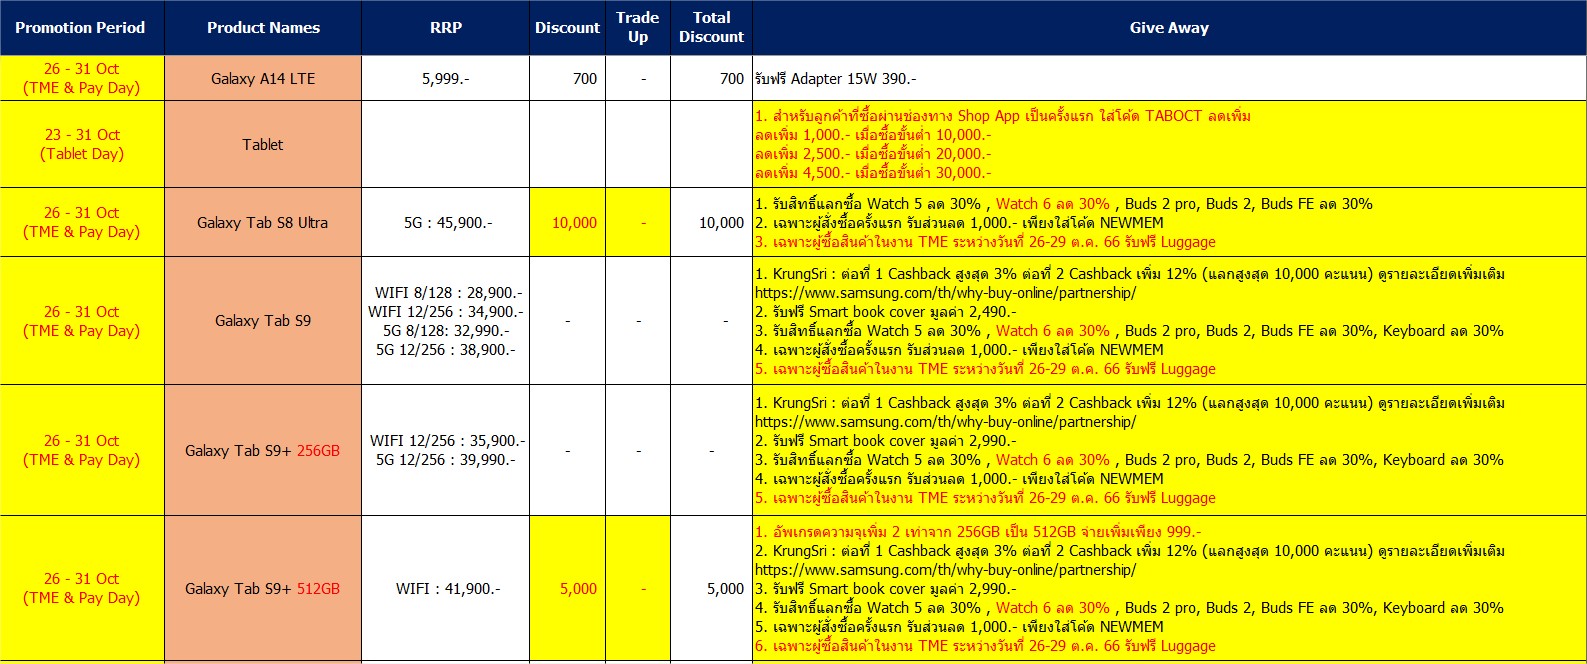Image resolution: width=1587 pixels, height=664 pixels.
Task: Click the black 5,000 total discount cell
Action: point(711,588)
